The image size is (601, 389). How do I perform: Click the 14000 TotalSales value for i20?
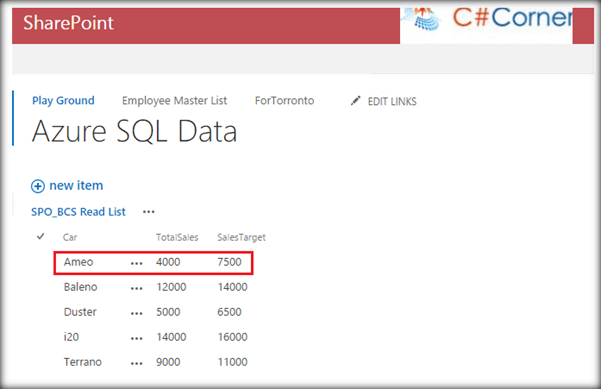(171, 337)
